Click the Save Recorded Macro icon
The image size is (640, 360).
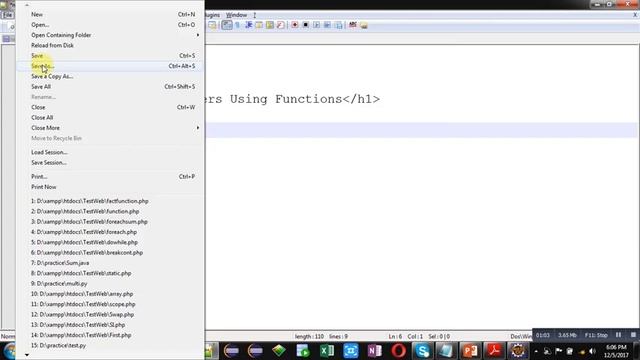pos(338,25)
